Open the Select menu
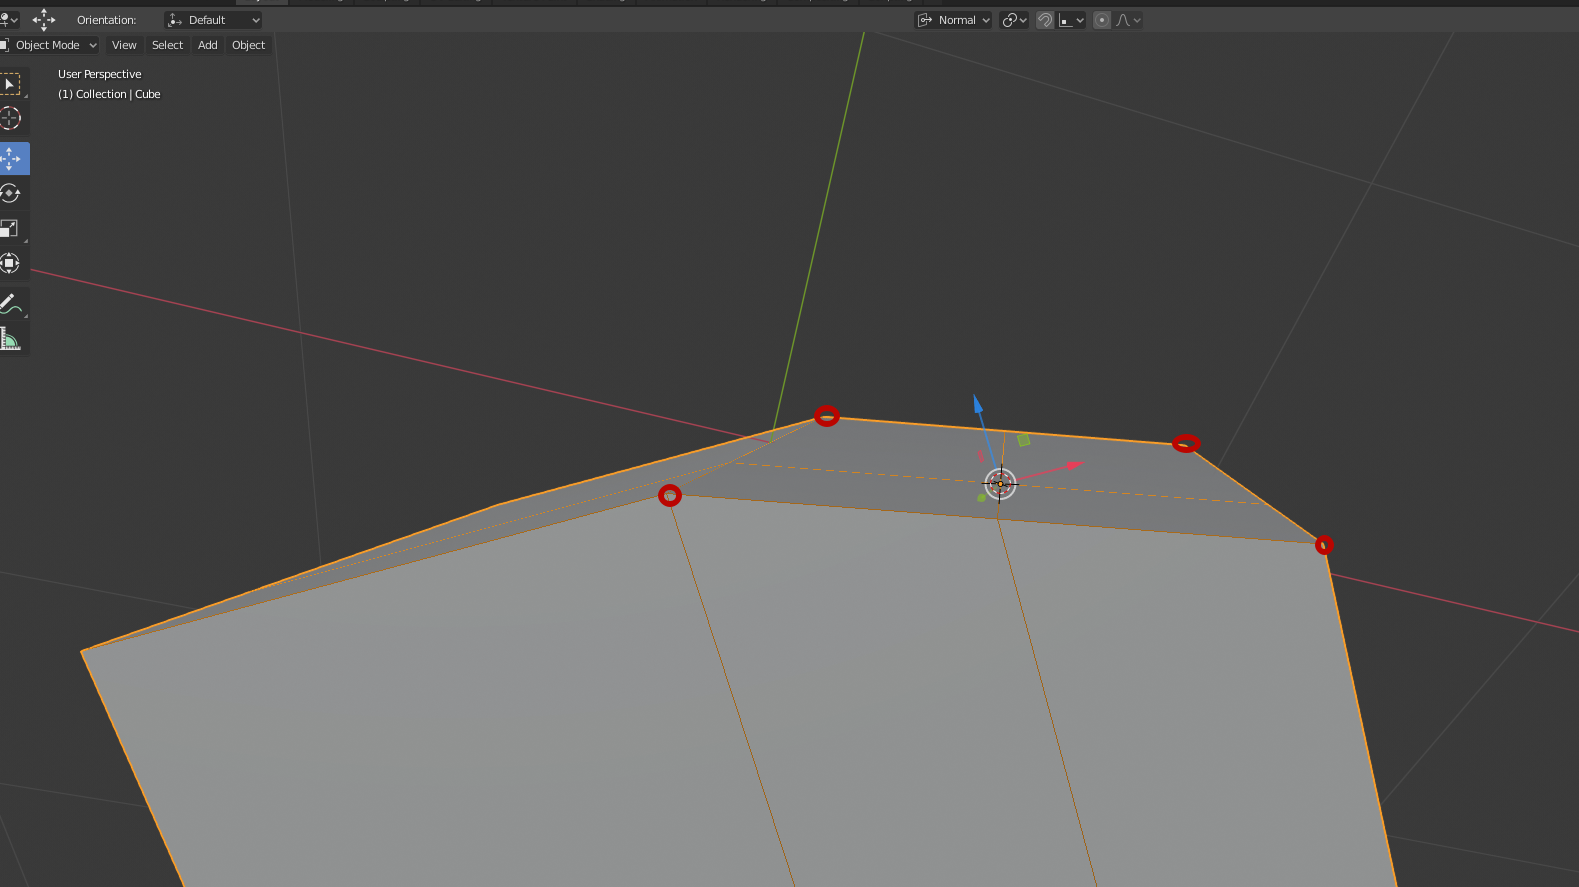1579x887 pixels. 167,45
